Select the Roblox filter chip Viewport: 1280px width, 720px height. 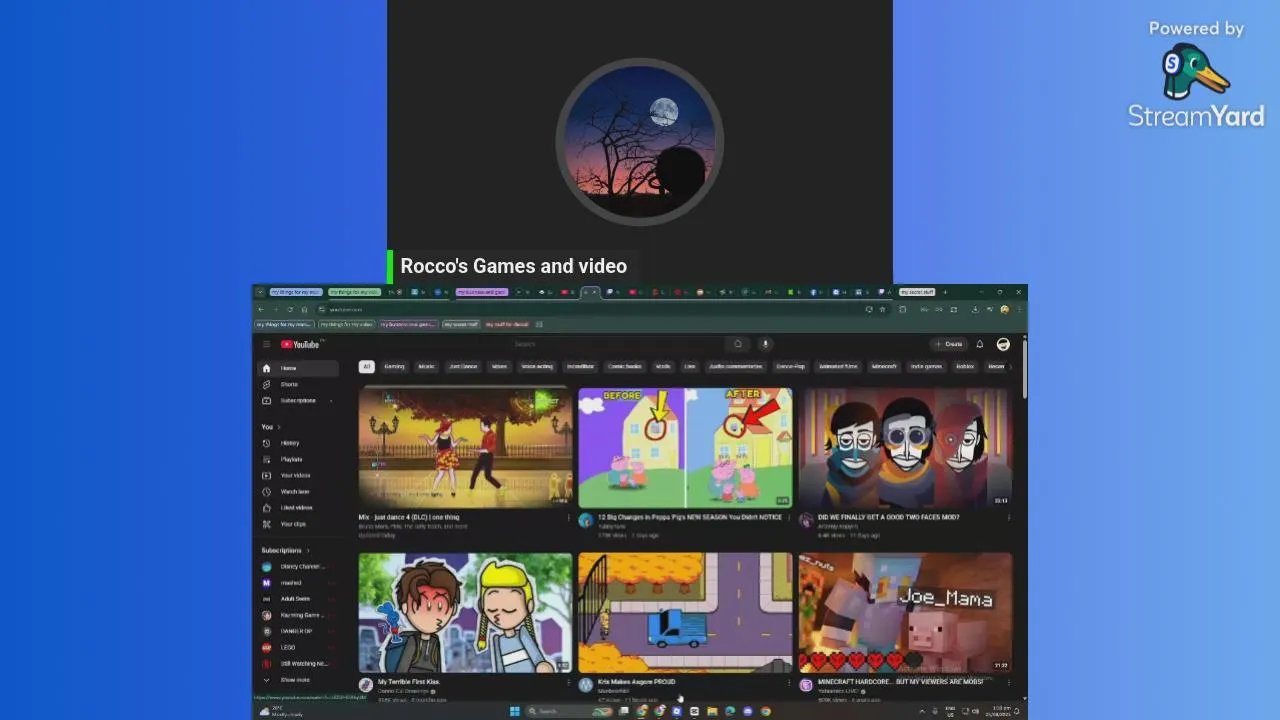(x=965, y=367)
